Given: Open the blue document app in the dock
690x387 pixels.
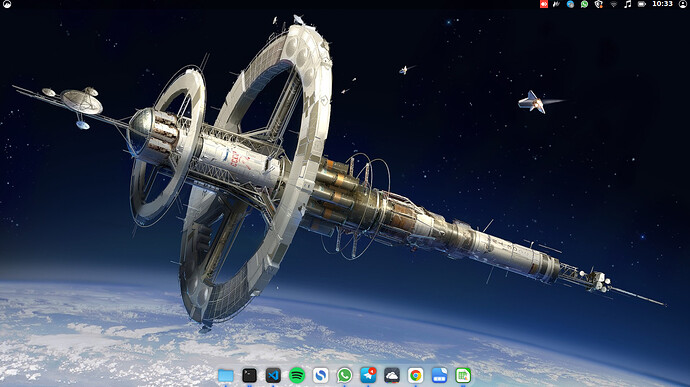Looking at the screenshot, I should (x=439, y=376).
